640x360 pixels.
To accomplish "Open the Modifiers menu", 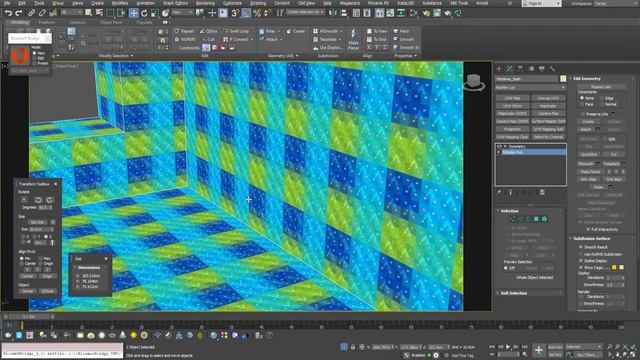I will [x=120, y=3].
